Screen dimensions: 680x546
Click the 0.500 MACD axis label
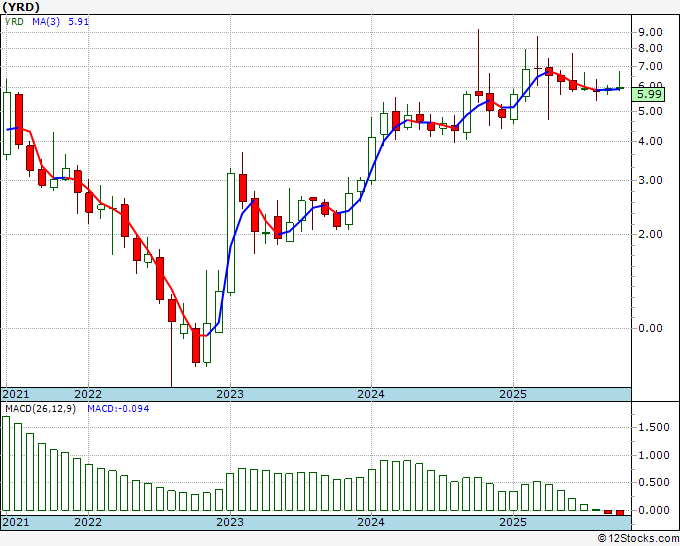point(654,483)
